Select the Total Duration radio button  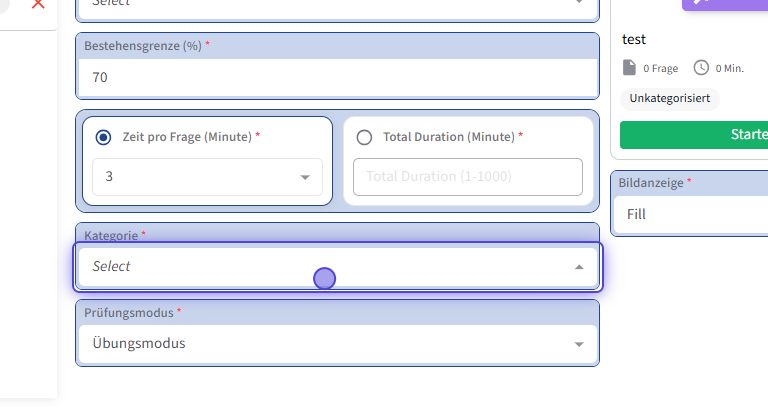click(364, 137)
